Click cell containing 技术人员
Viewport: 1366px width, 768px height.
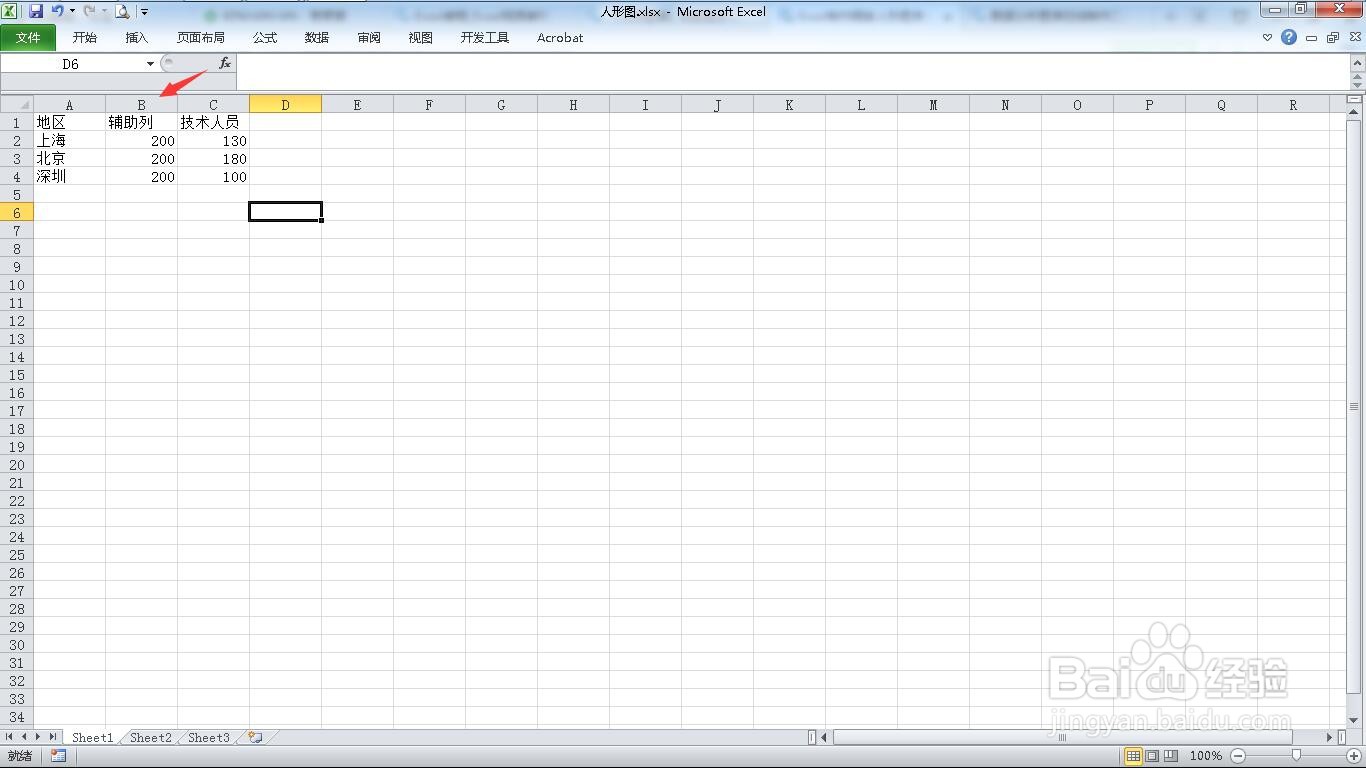coord(213,122)
